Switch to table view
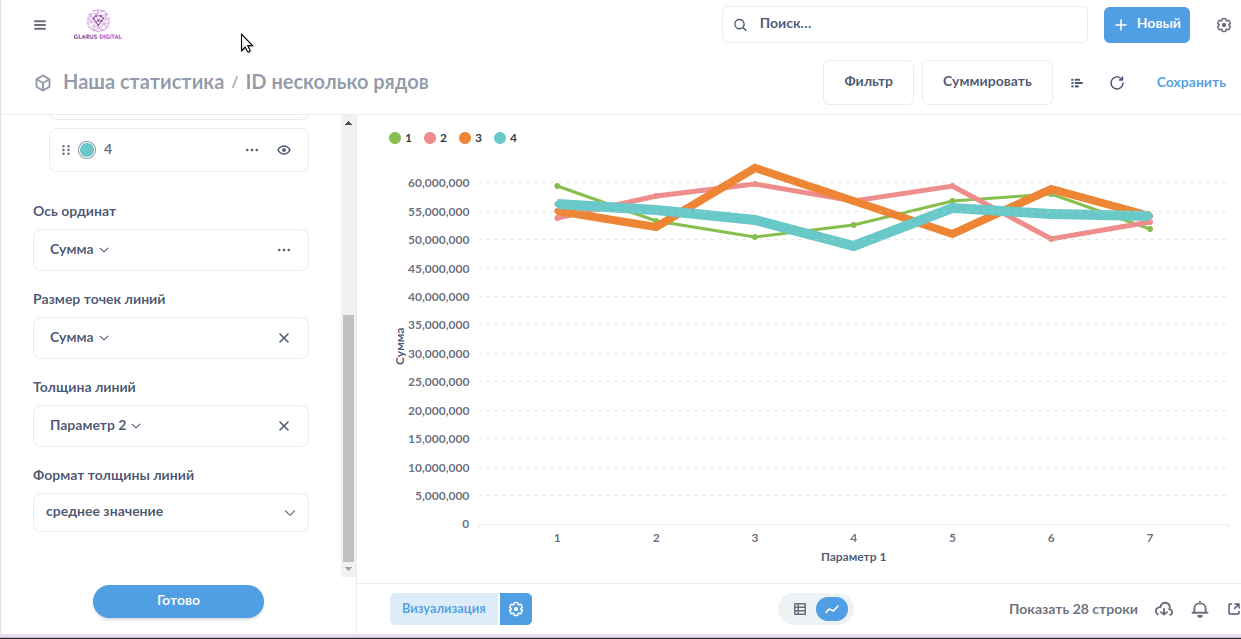Image resolution: width=1241 pixels, height=639 pixels. [x=800, y=609]
